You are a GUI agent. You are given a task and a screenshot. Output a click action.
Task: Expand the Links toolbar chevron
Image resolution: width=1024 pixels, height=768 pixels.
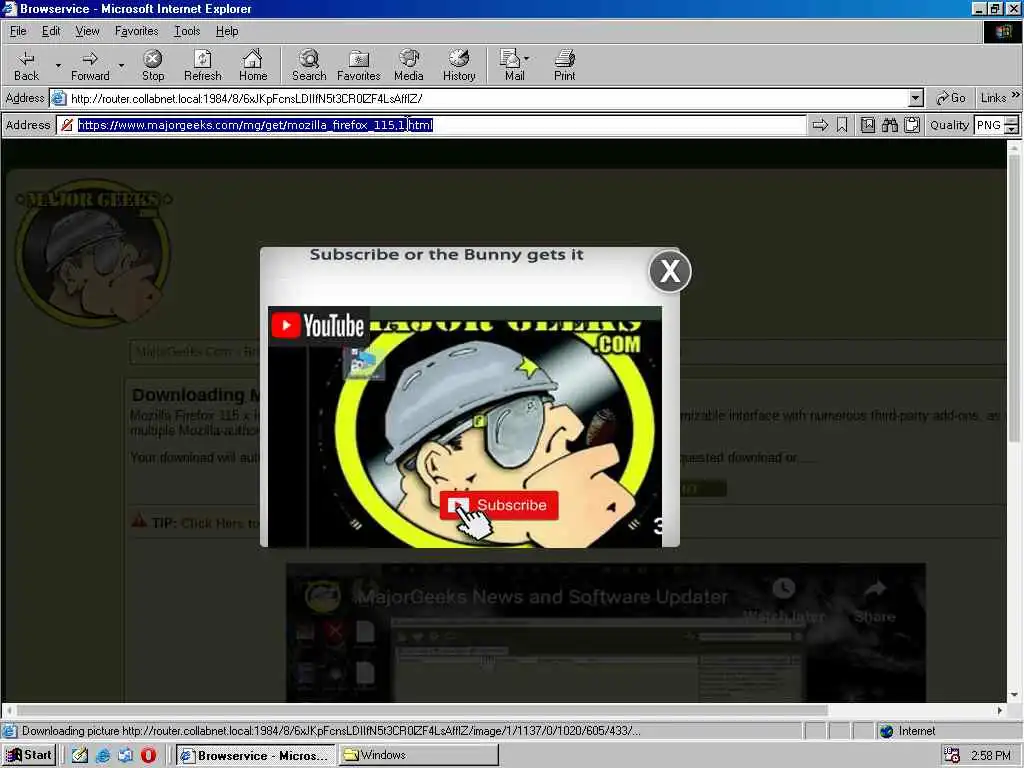coord(1016,95)
